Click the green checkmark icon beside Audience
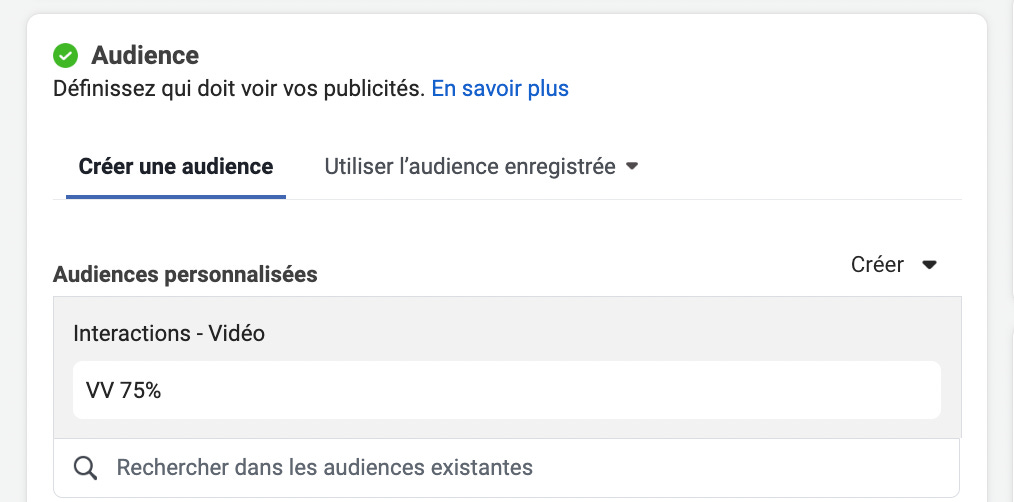Image resolution: width=1014 pixels, height=502 pixels. click(65, 56)
